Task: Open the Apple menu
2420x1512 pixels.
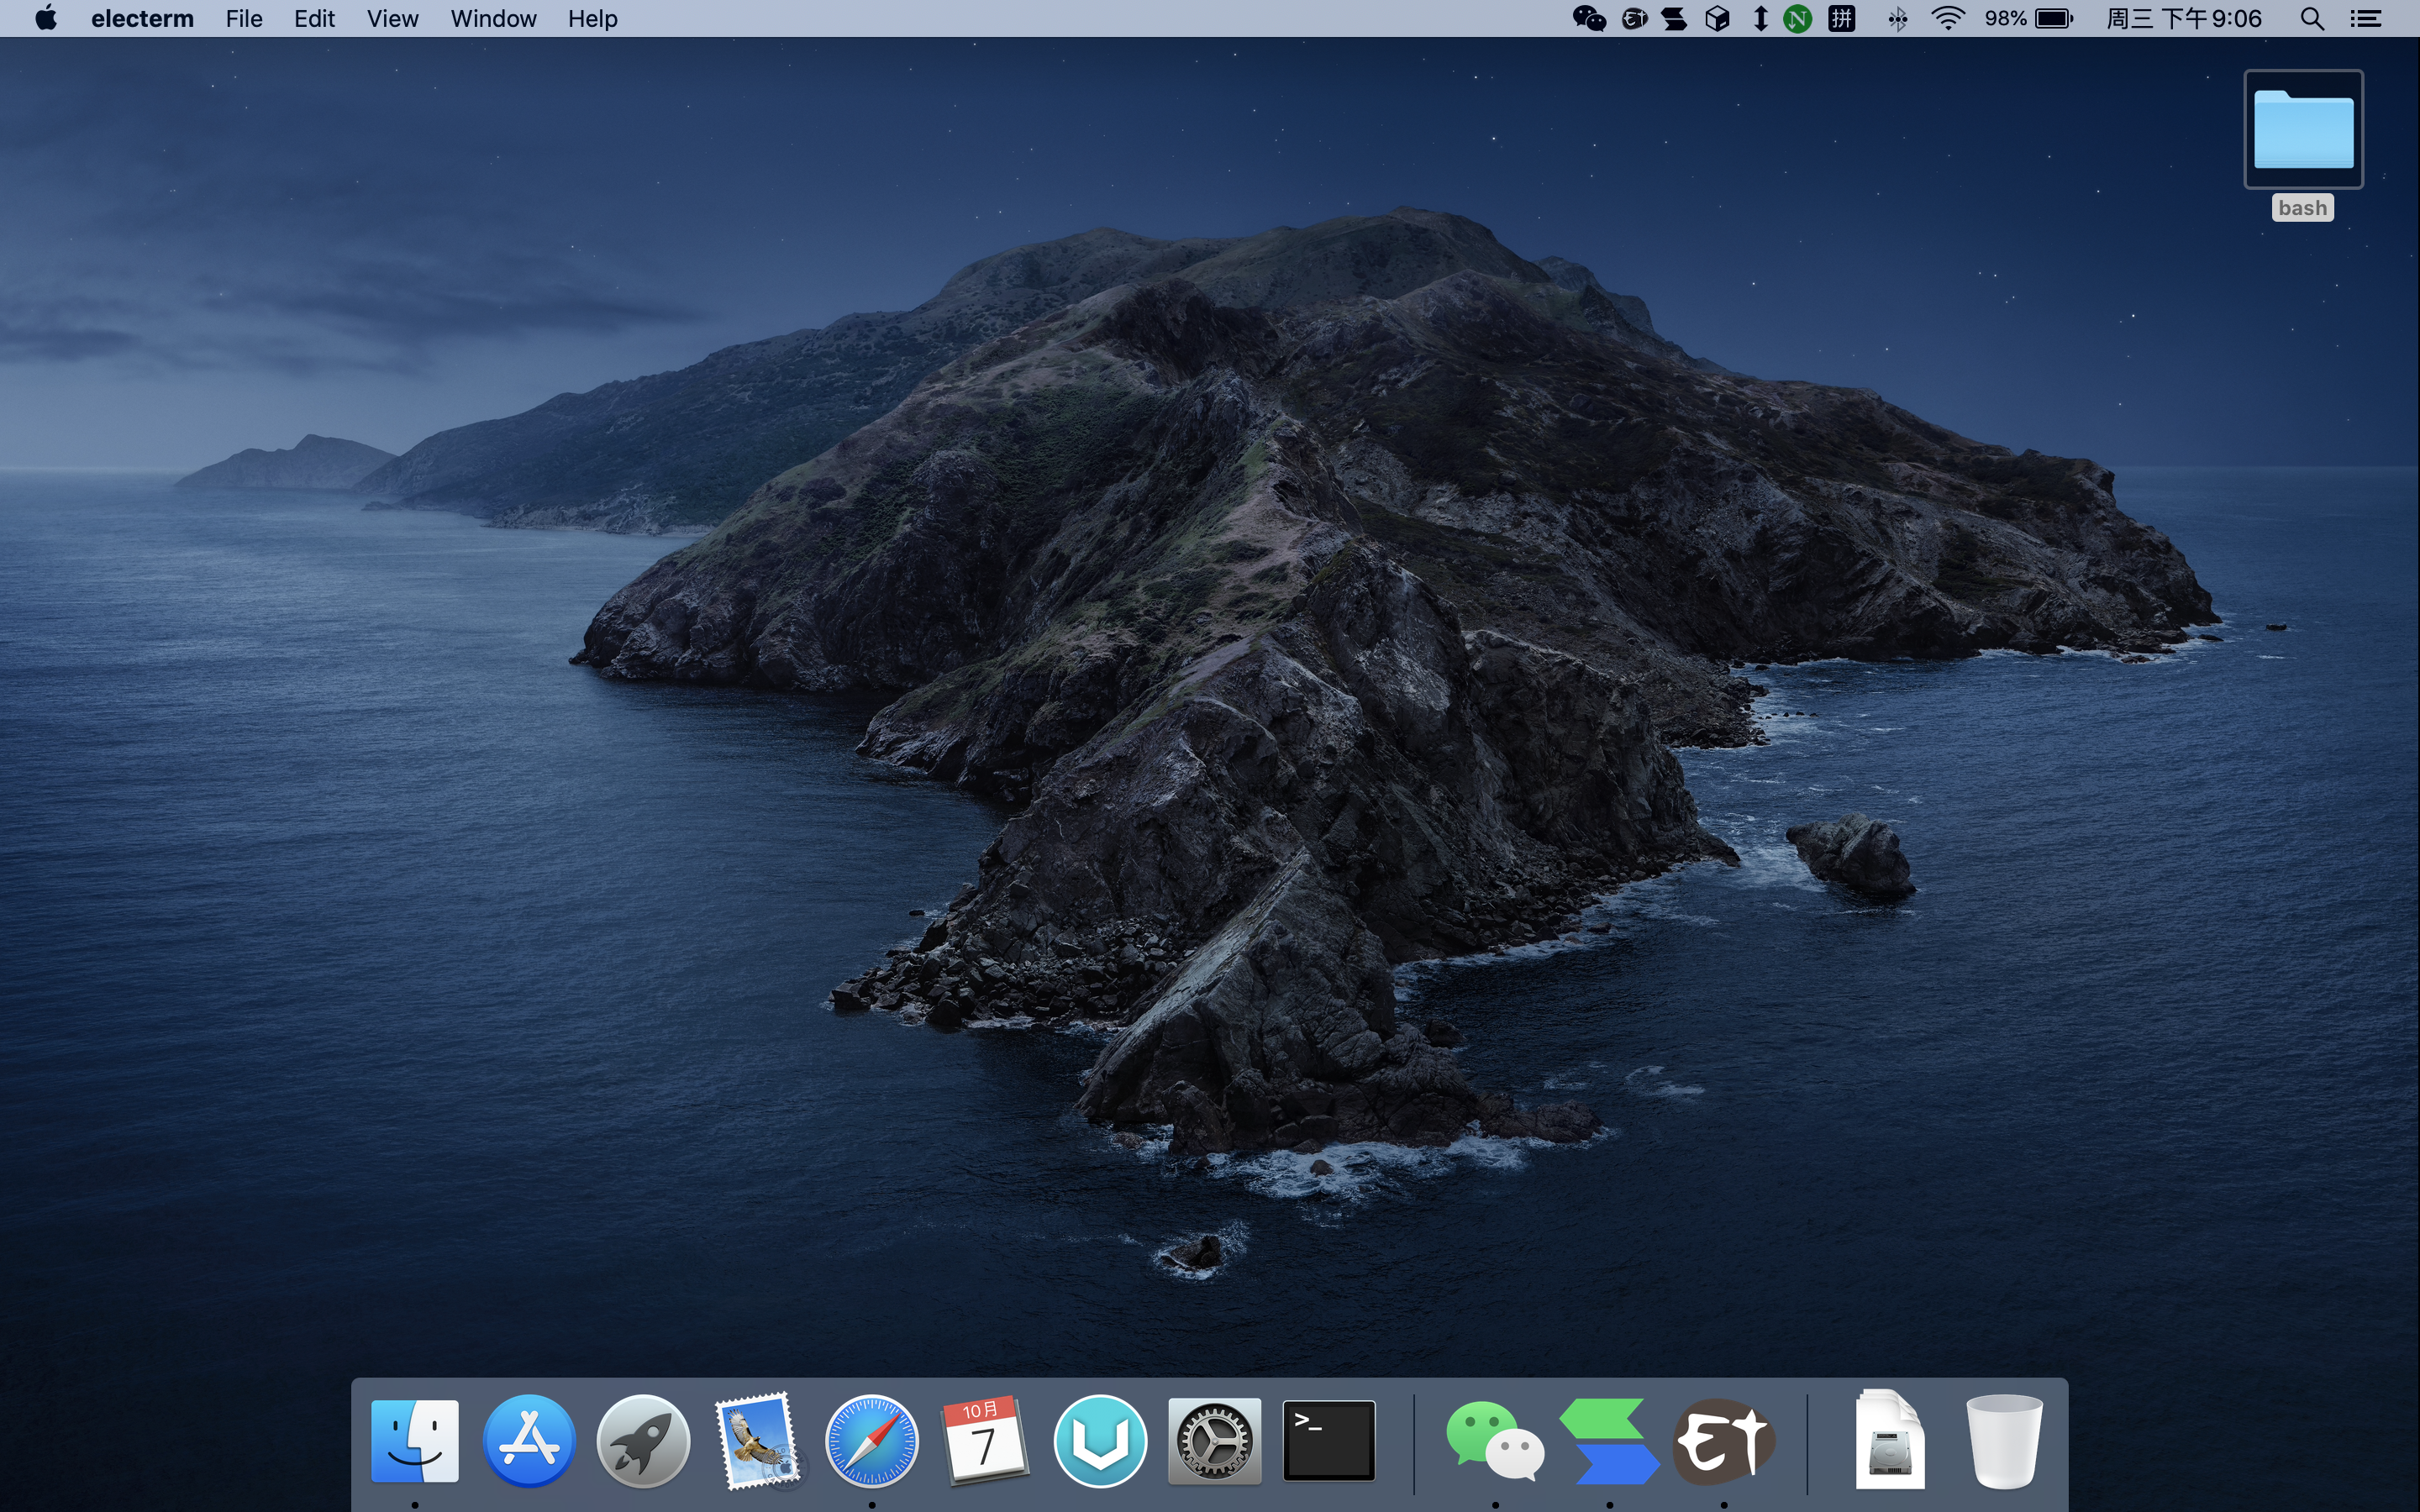Action: pos(46,19)
